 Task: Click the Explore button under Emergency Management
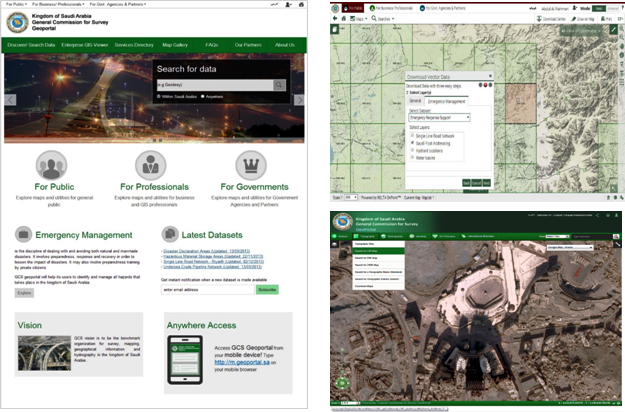24,293
